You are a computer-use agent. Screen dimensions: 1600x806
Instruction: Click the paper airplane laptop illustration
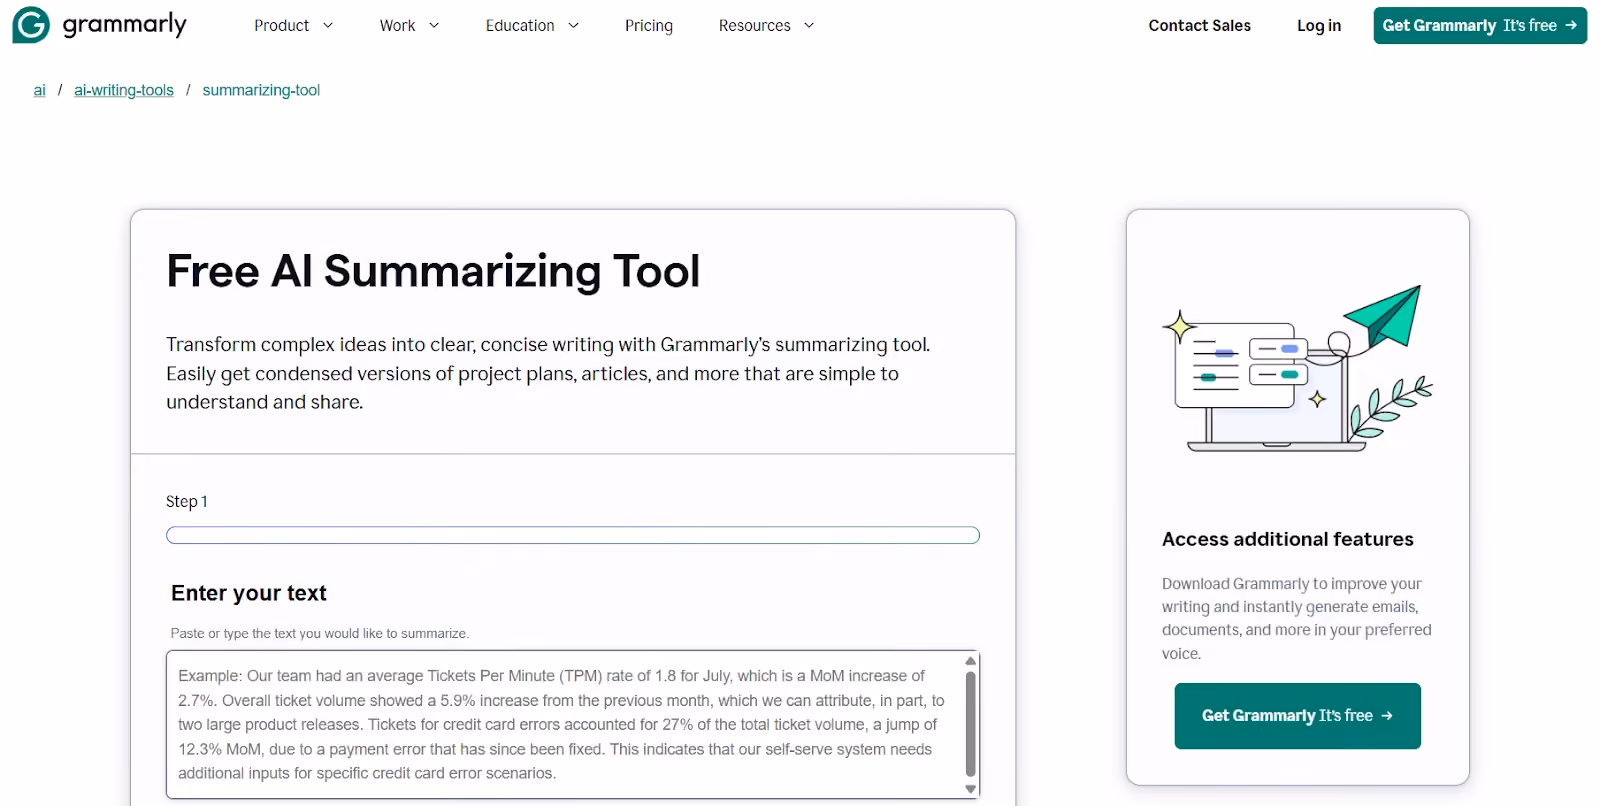click(1298, 368)
